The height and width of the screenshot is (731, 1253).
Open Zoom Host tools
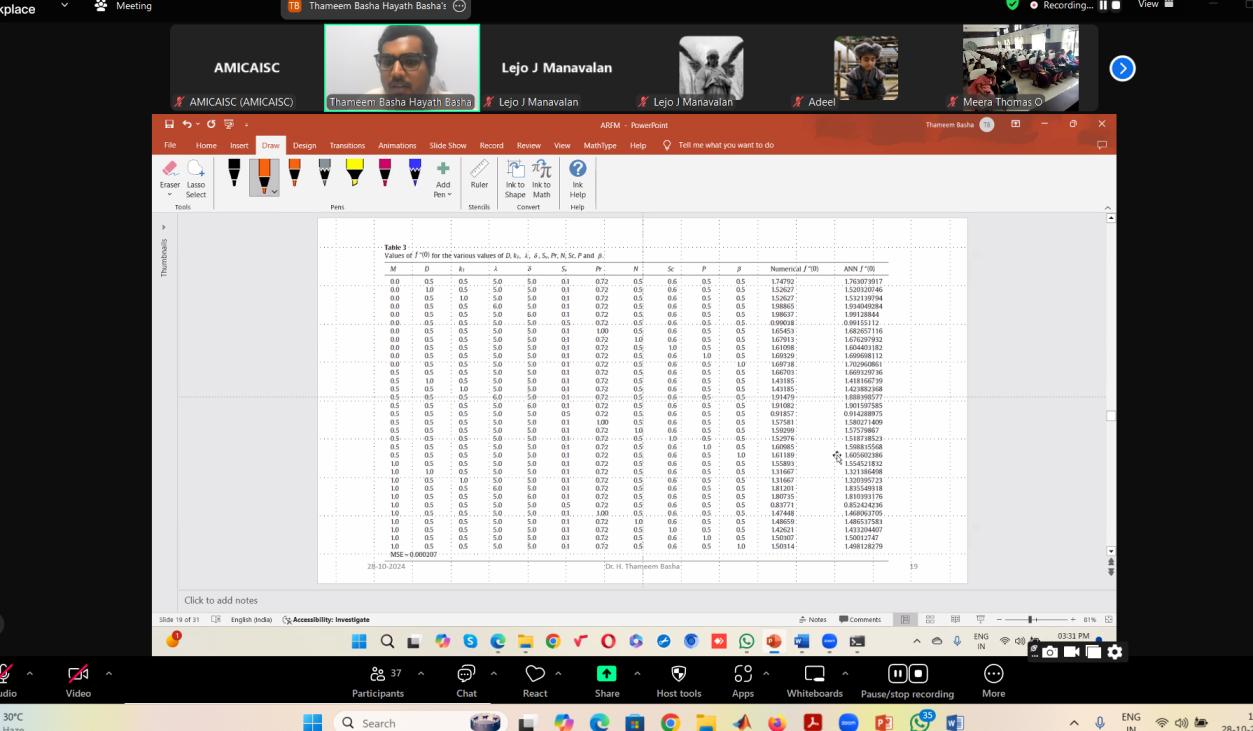click(x=678, y=680)
